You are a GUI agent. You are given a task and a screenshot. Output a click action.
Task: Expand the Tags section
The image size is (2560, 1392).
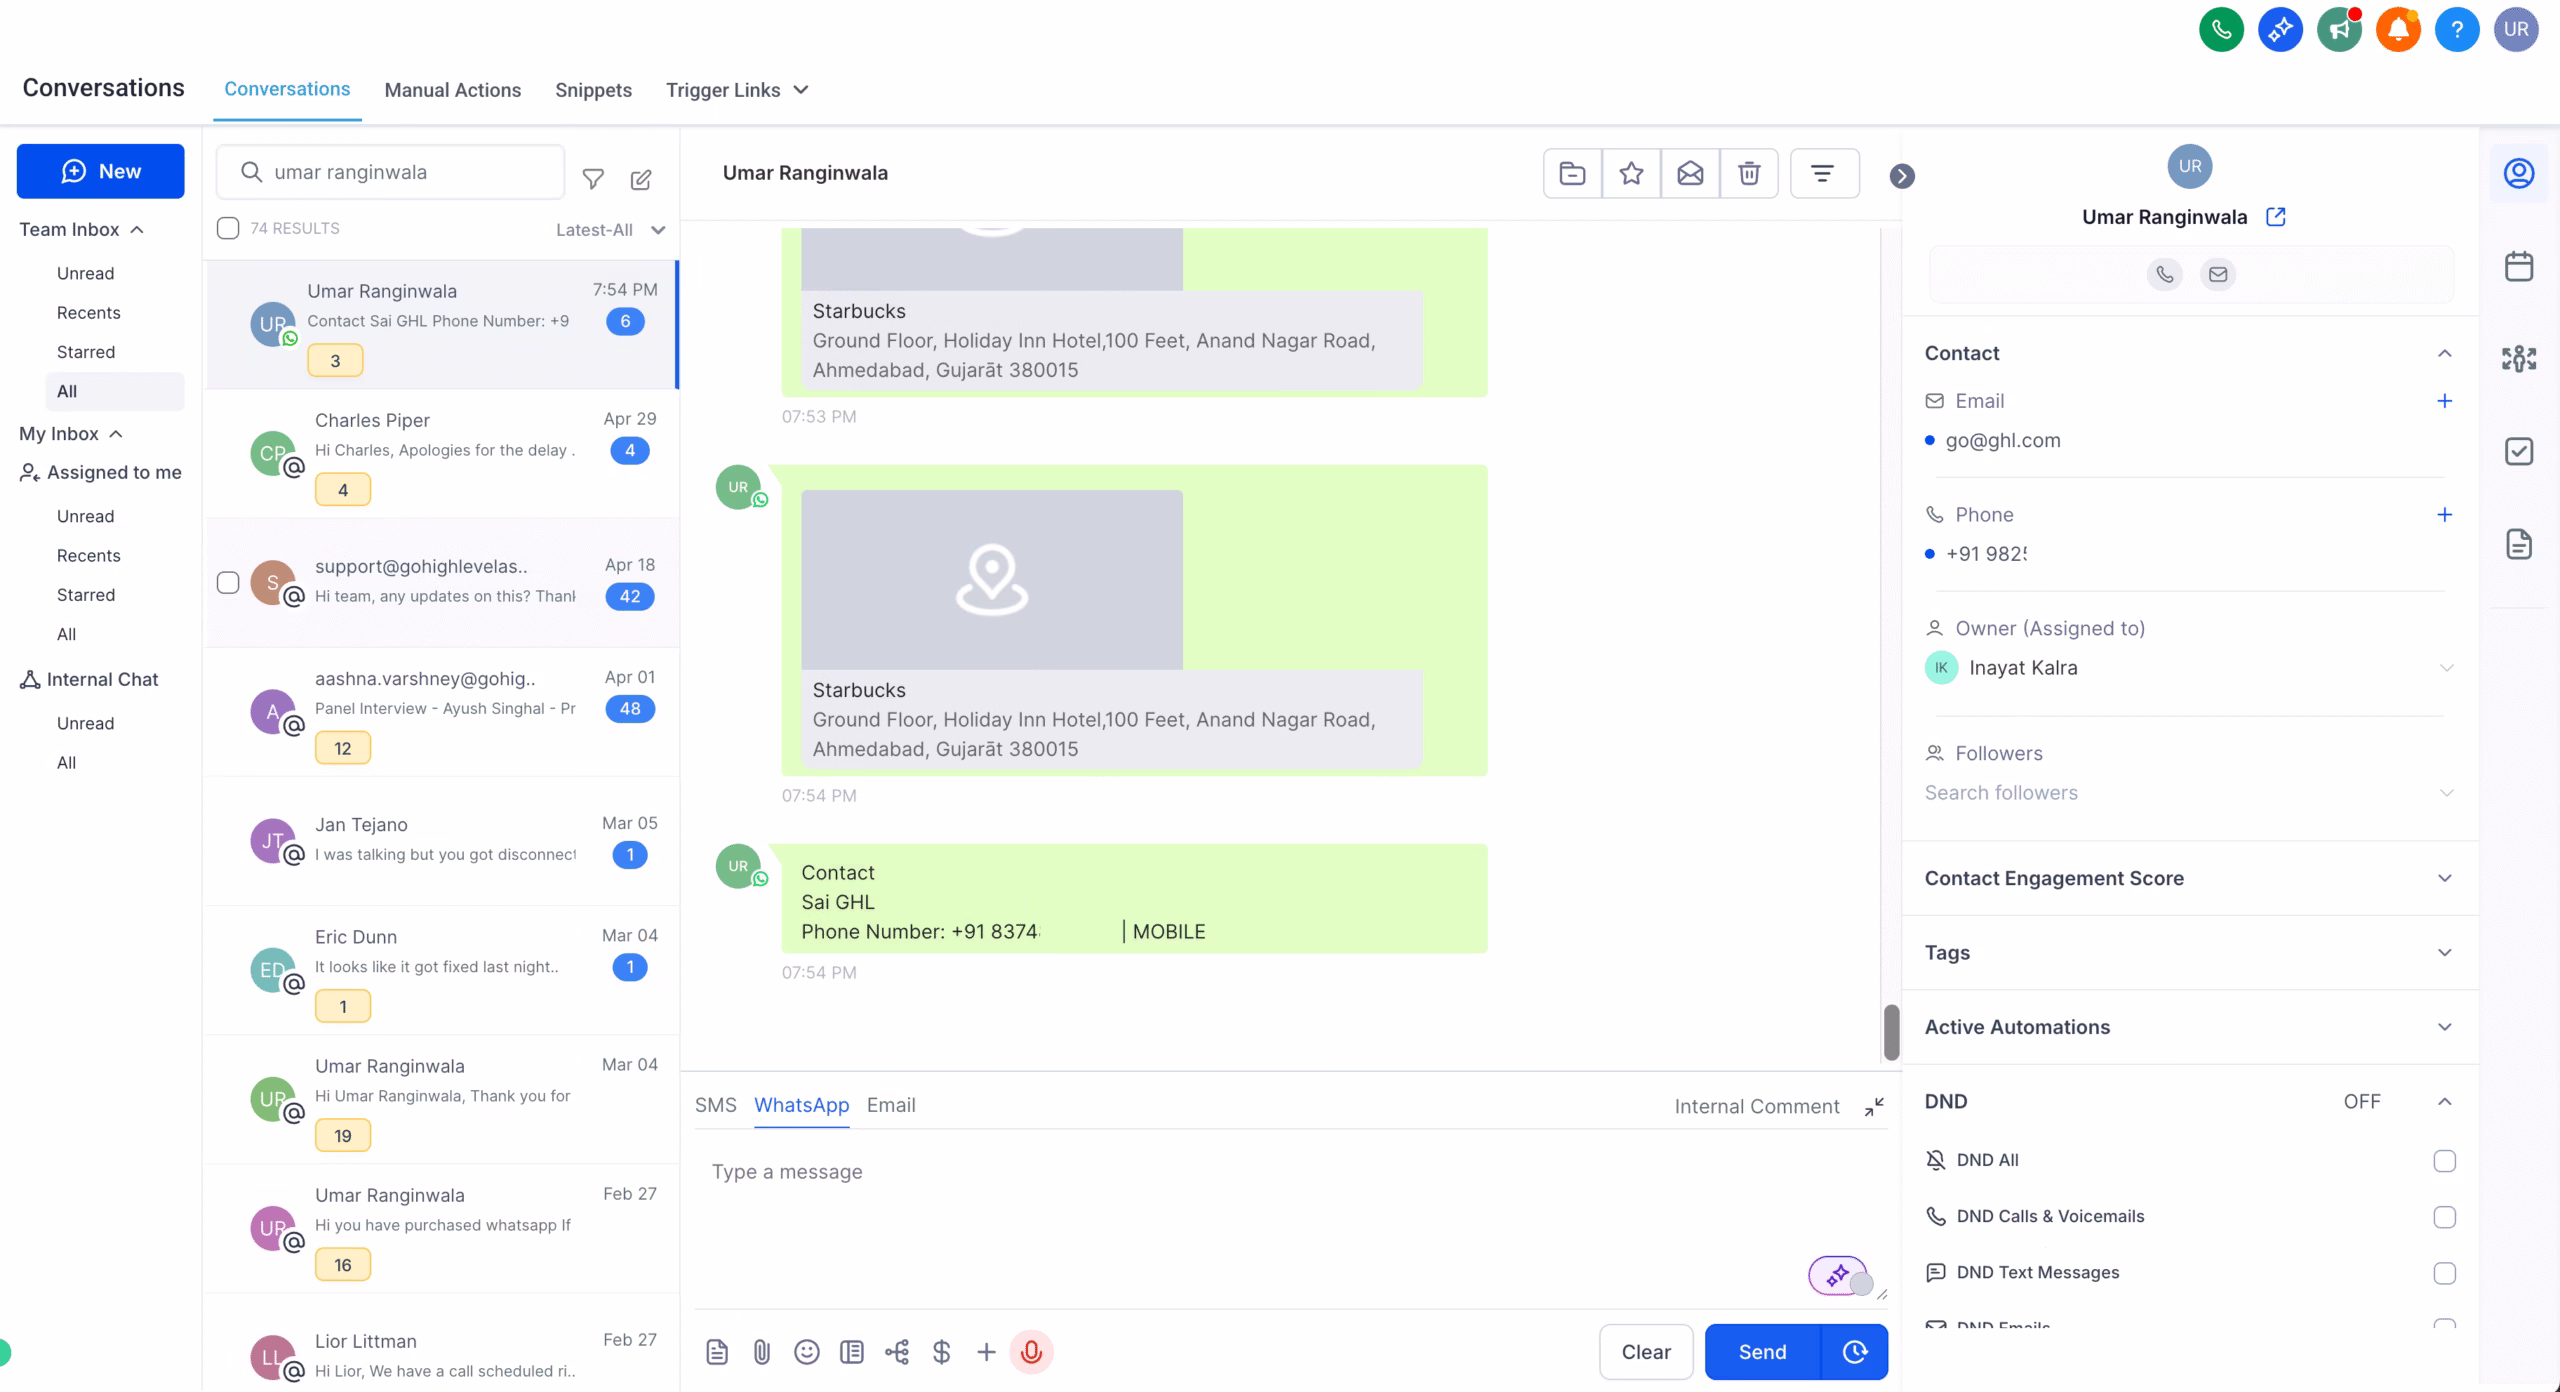pos(2444,952)
